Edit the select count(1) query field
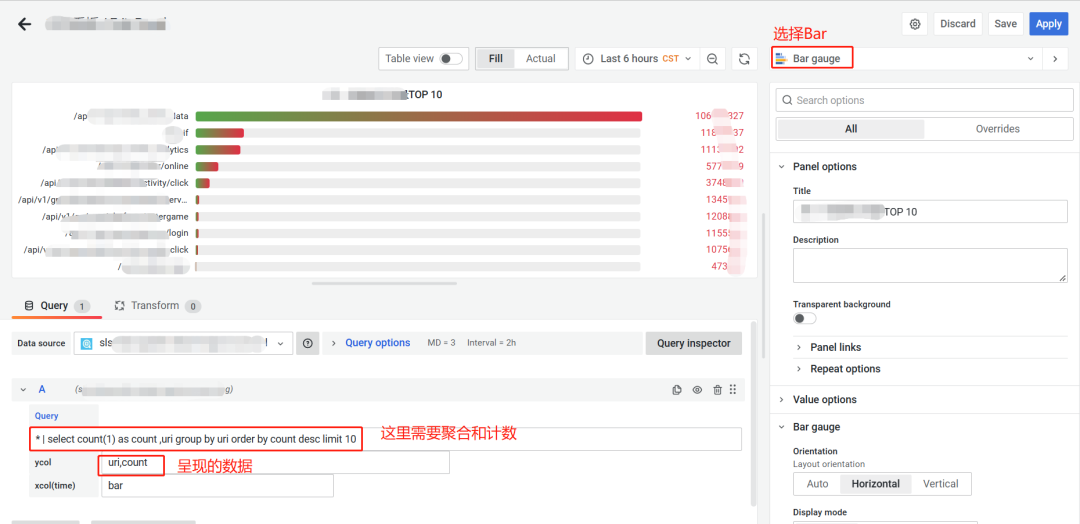 coord(387,439)
